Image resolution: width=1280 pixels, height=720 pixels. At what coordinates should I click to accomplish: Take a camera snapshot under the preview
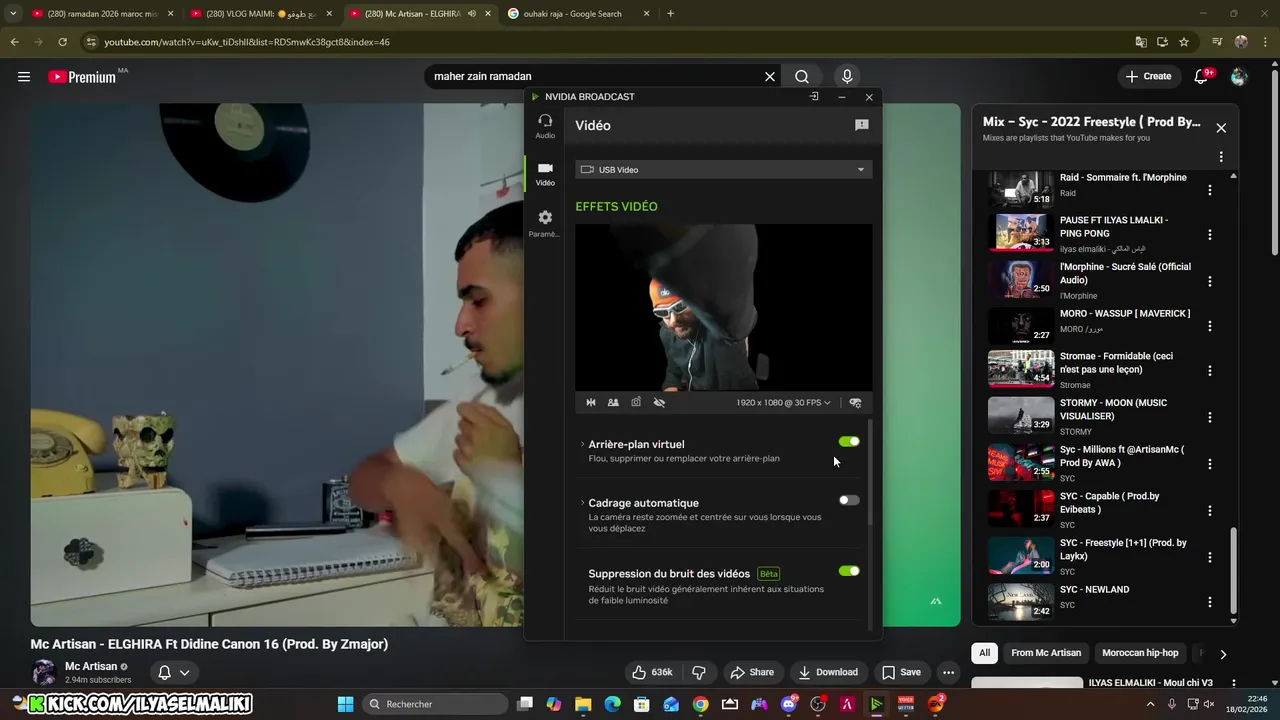click(x=636, y=402)
